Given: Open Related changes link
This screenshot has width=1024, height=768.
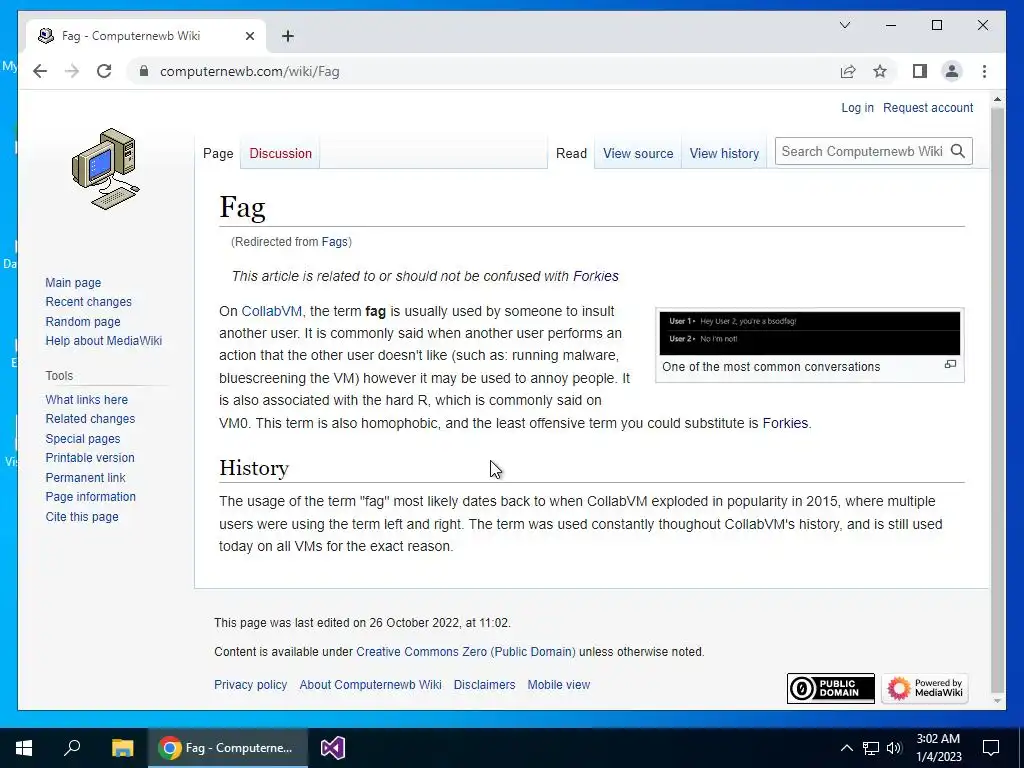Looking at the screenshot, I should (90, 419).
